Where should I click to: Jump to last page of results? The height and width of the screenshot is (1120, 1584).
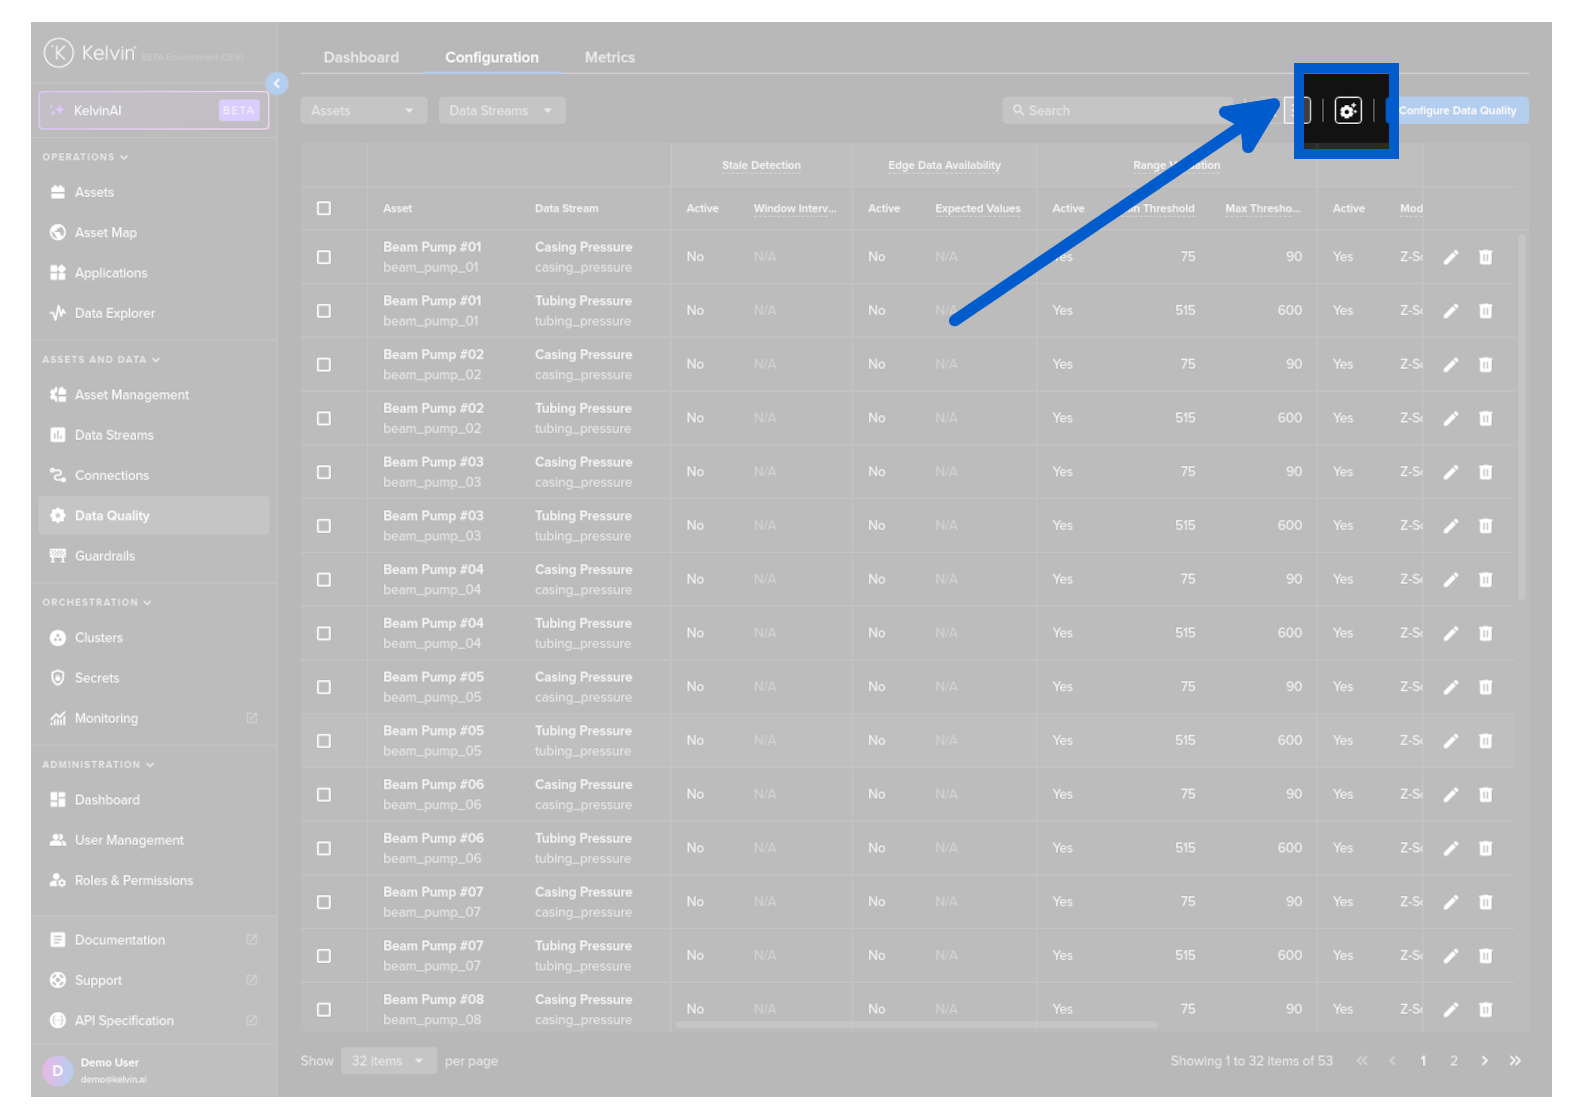(x=1515, y=1061)
